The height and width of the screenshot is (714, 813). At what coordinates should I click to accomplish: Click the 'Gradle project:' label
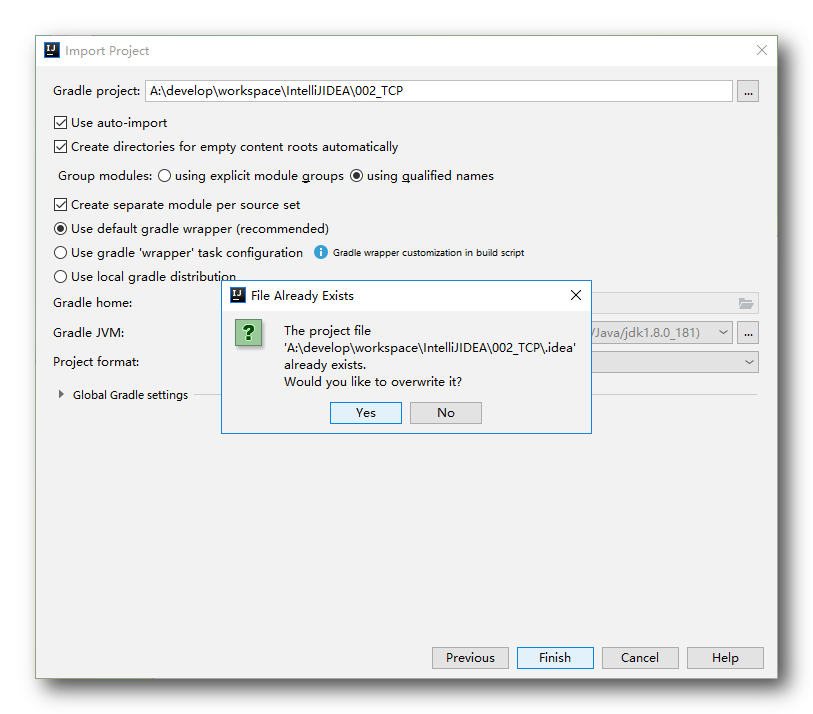[x=96, y=91]
